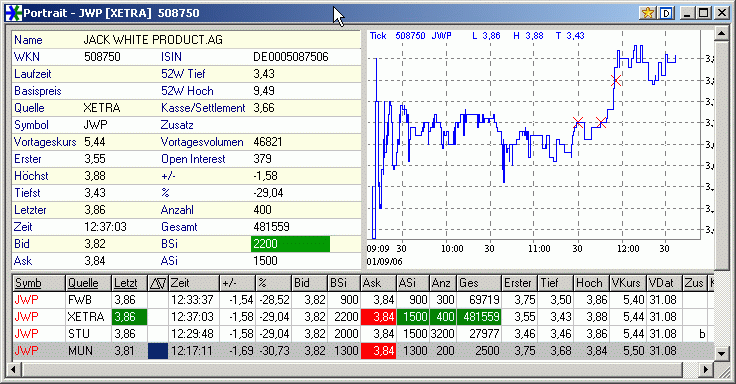
Task: Click green 481559 cell in XETRA row
Action: (x=479, y=317)
